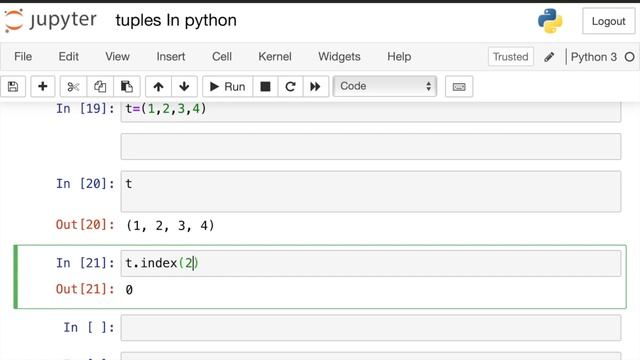Viewport: 640px width, 360px height.
Task: Click the kernel idle circle indicator
Action: (629, 57)
